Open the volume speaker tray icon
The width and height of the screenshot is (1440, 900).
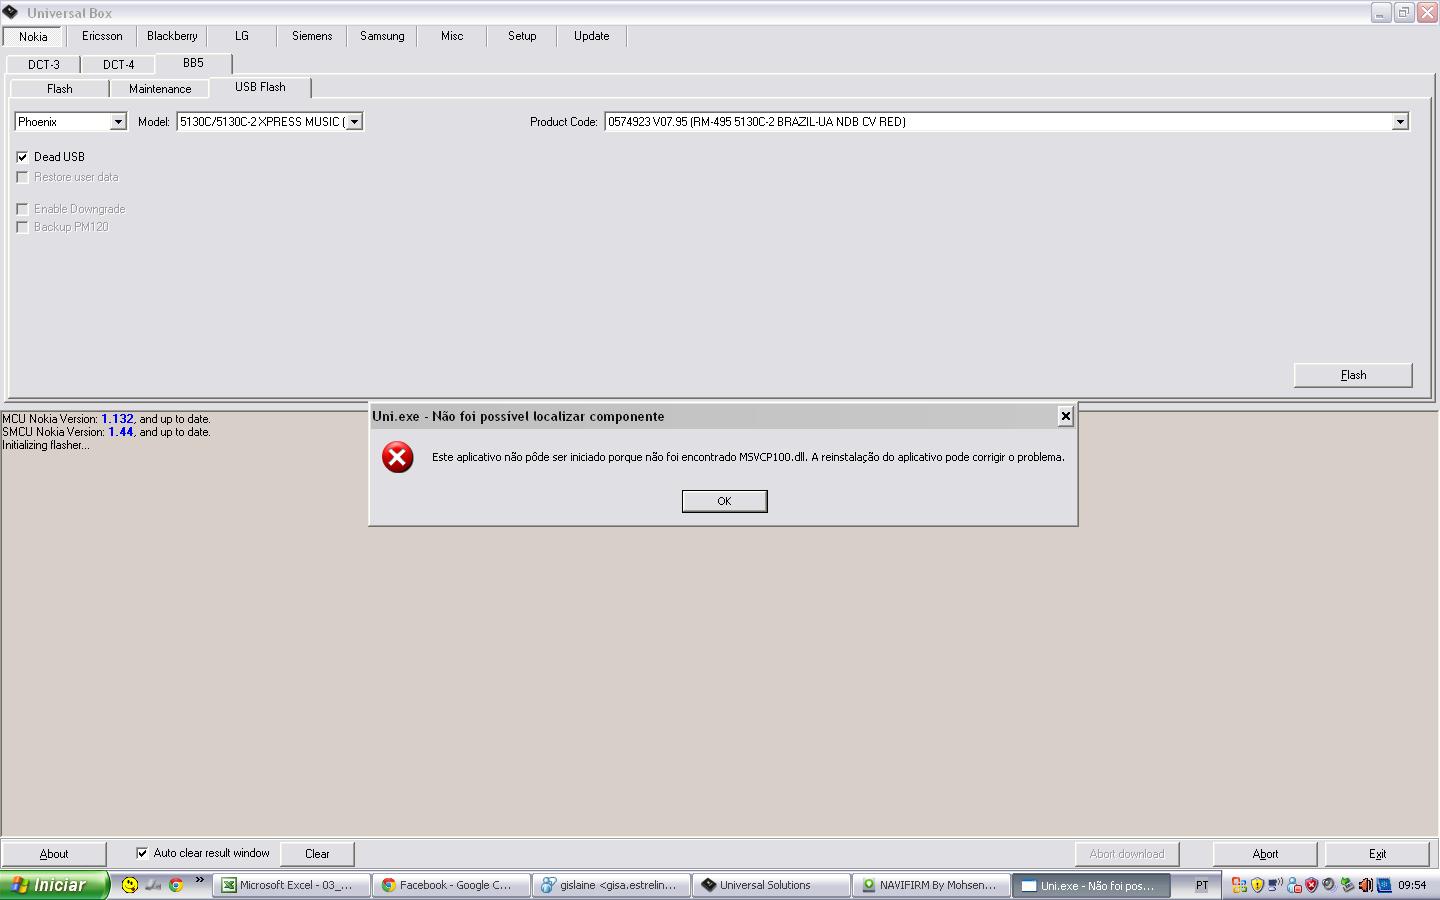(1365, 885)
